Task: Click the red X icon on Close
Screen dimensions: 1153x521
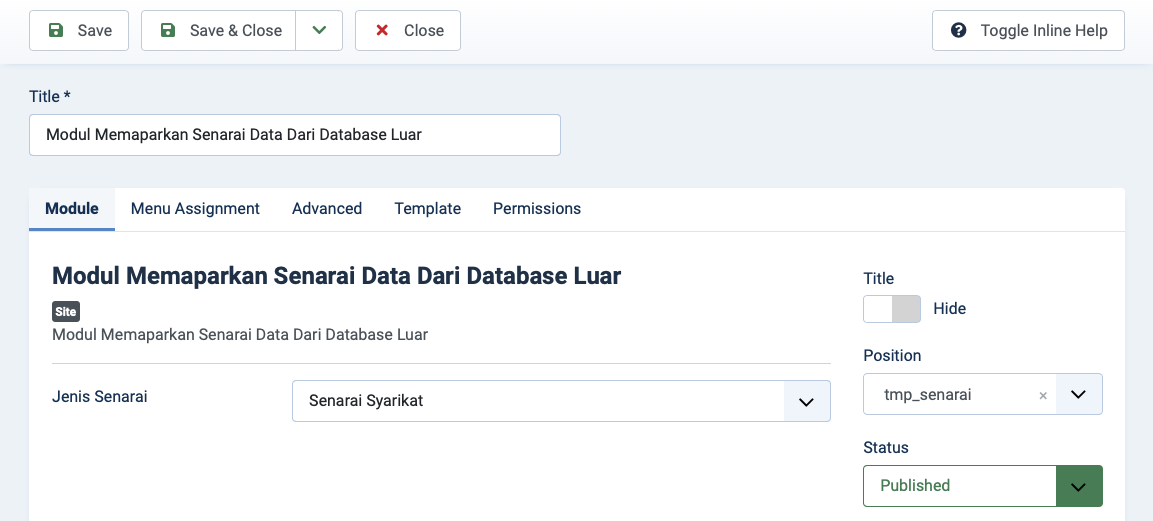Action: (382, 31)
